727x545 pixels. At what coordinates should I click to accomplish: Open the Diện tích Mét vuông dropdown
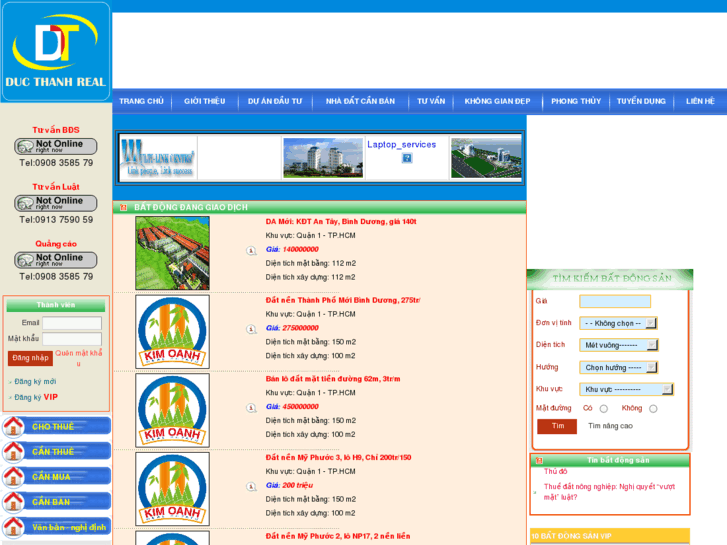pos(619,345)
